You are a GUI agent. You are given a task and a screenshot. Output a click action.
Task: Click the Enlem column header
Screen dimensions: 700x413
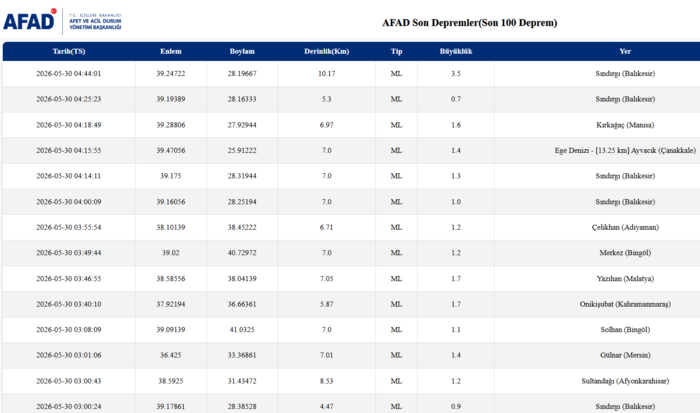point(171,51)
